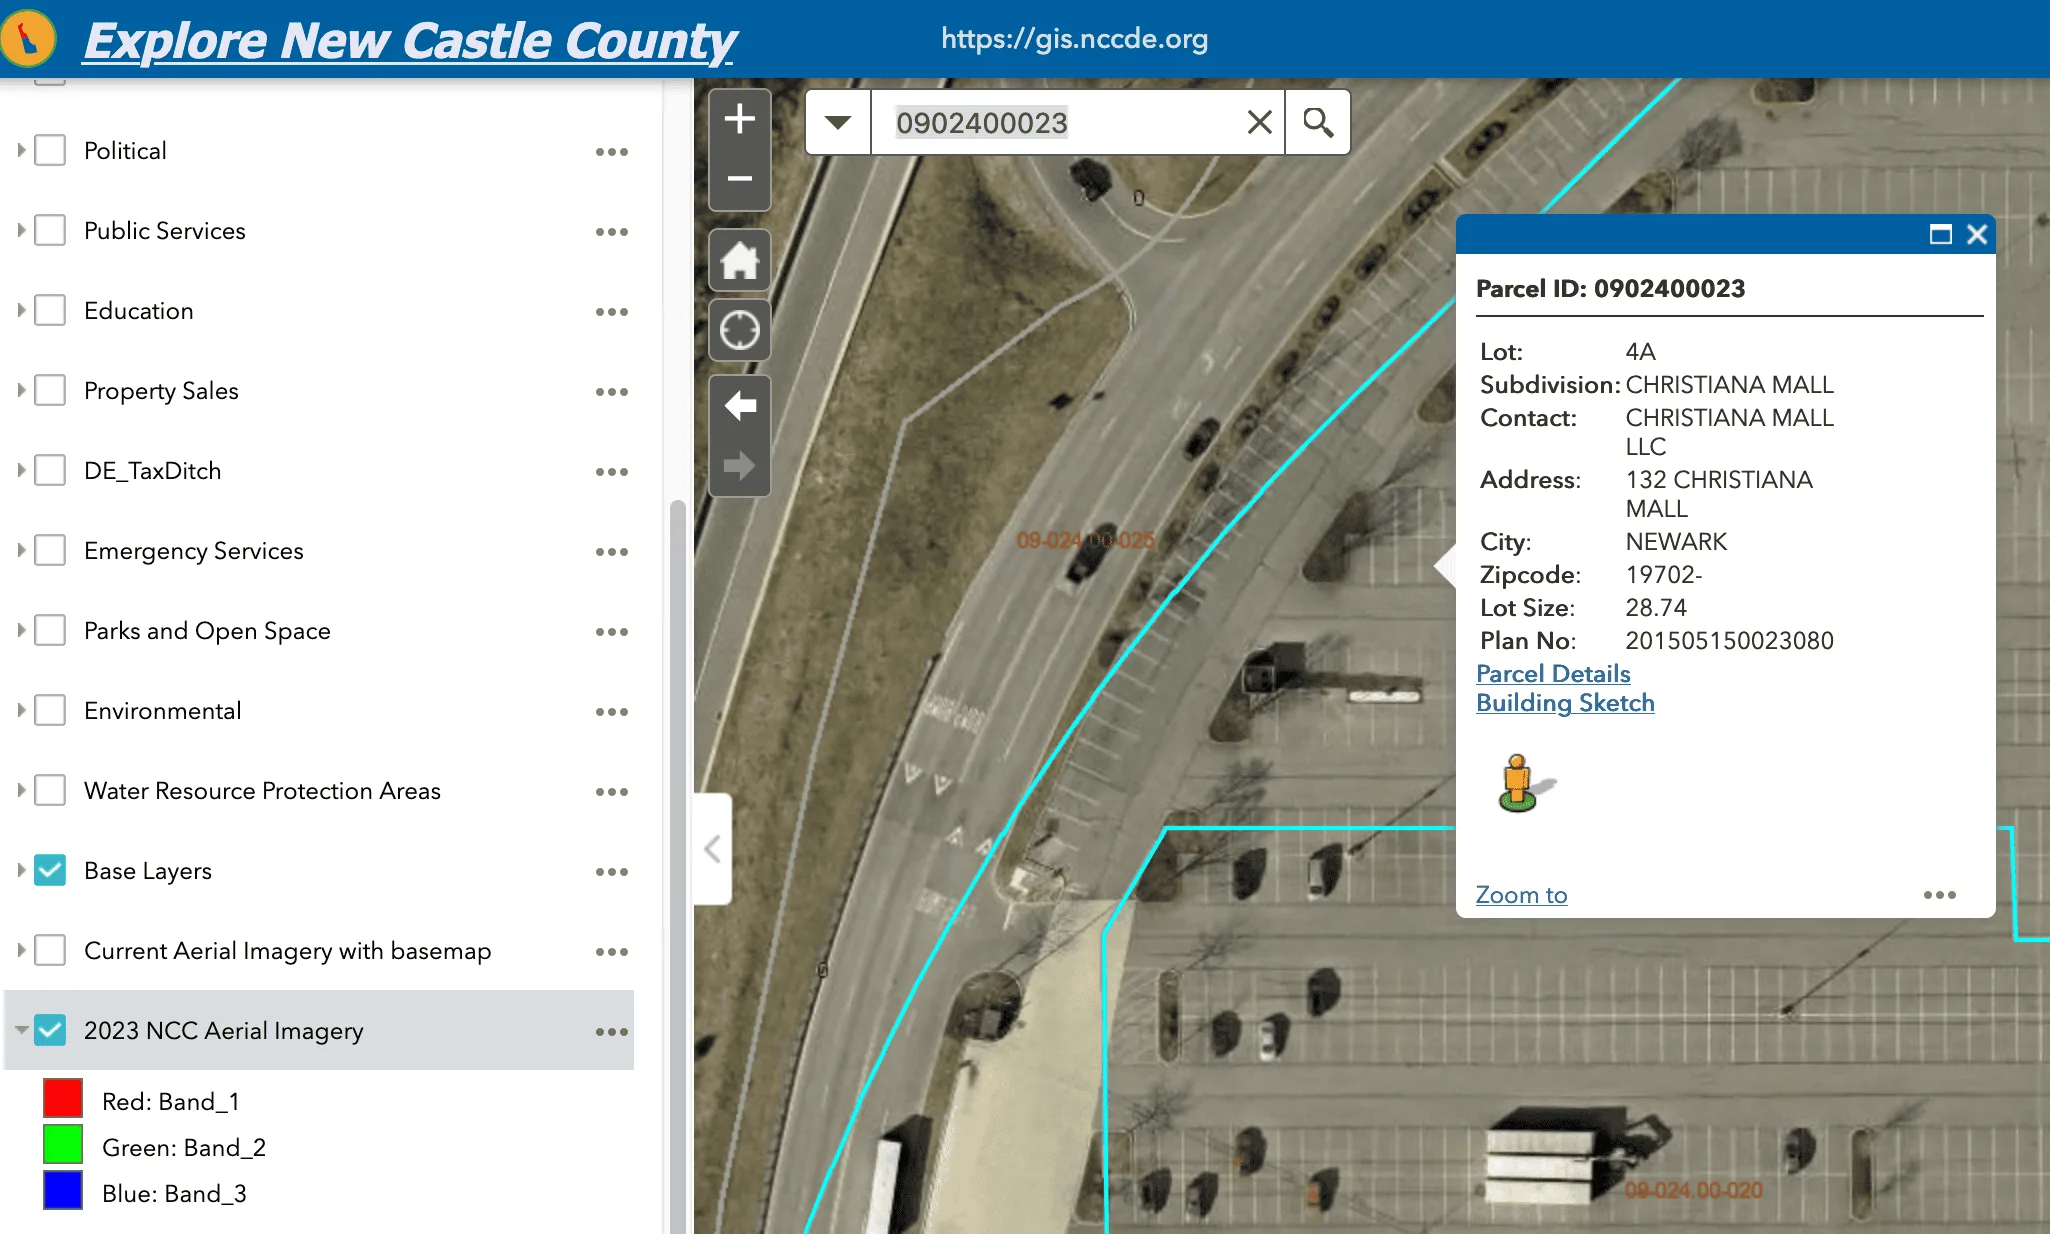Image resolution: width=2050 pixels, height=1234 pixels.
Task: Expand the Emergency Services layer group
Action: (21, 550)
